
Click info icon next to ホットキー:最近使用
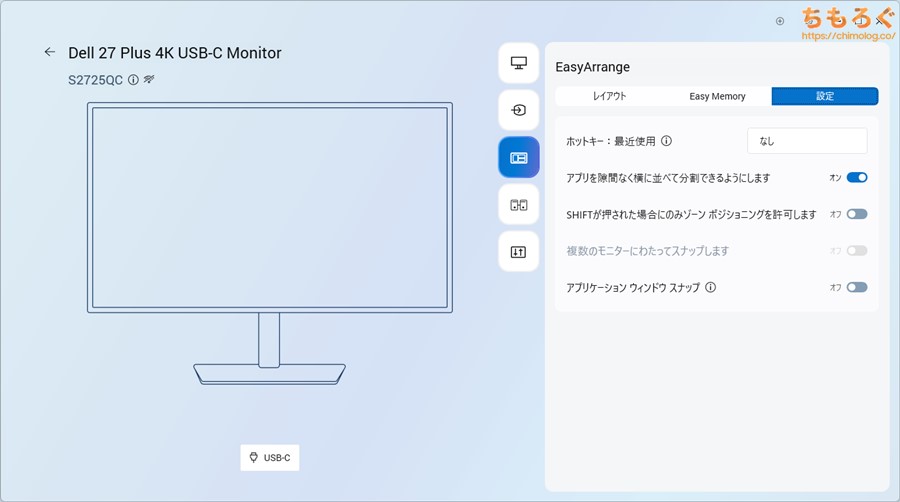(666, 141)
